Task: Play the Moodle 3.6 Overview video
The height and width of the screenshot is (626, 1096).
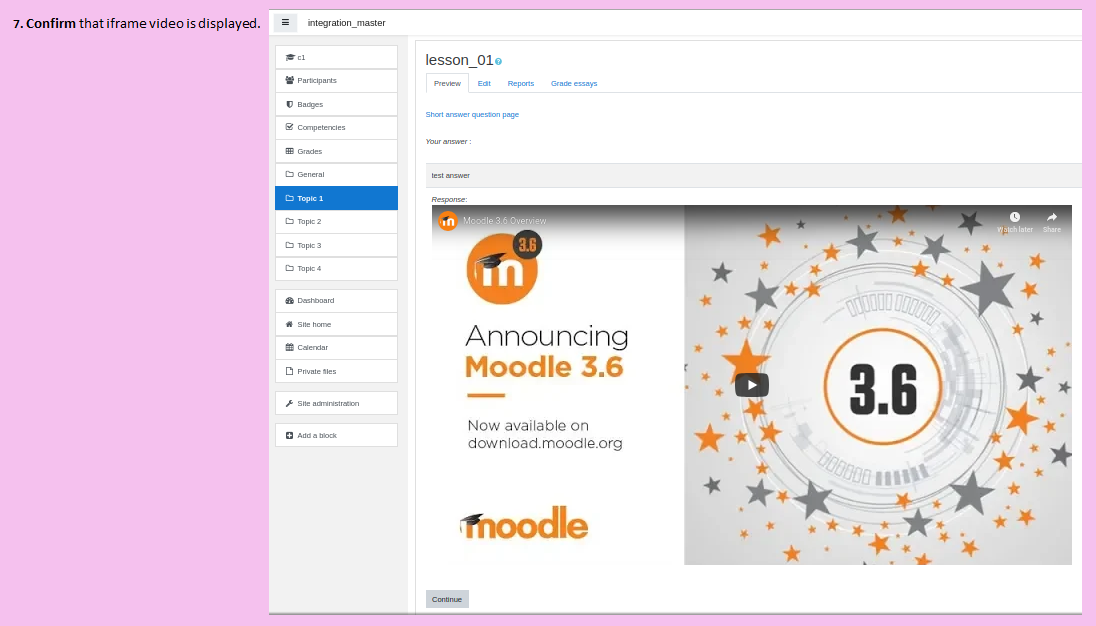Action: 751,385
